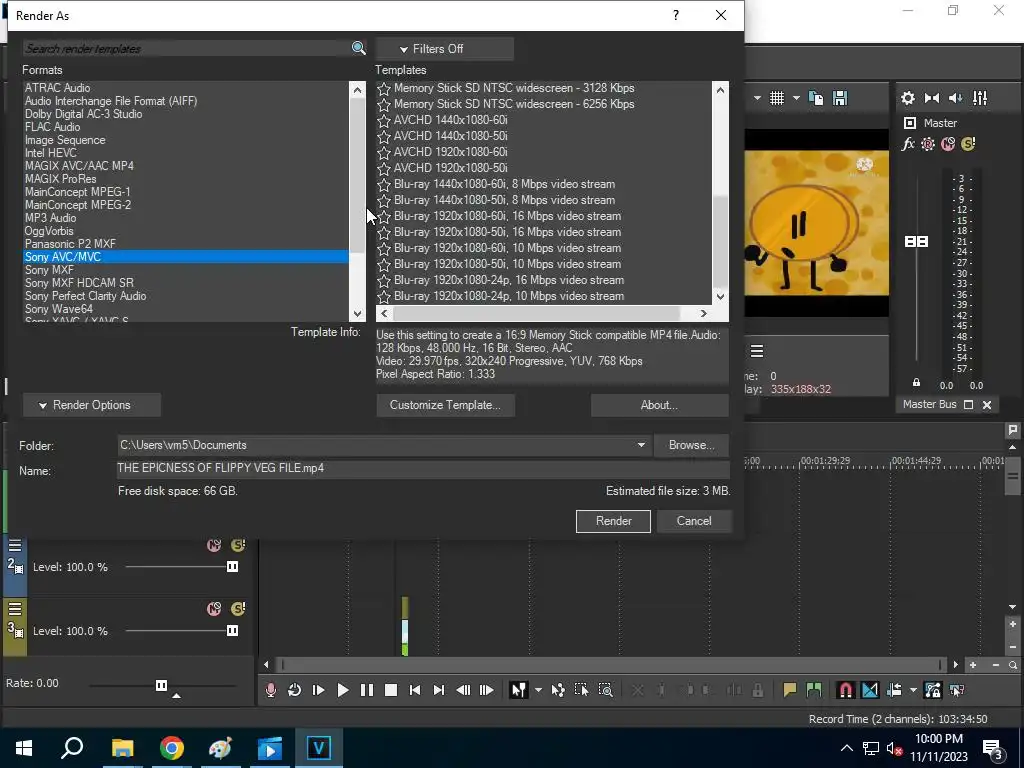This screenshot has width=1024, height=768.
Task: Open File Explorer from the taskbar
Action: click(123, 748)
